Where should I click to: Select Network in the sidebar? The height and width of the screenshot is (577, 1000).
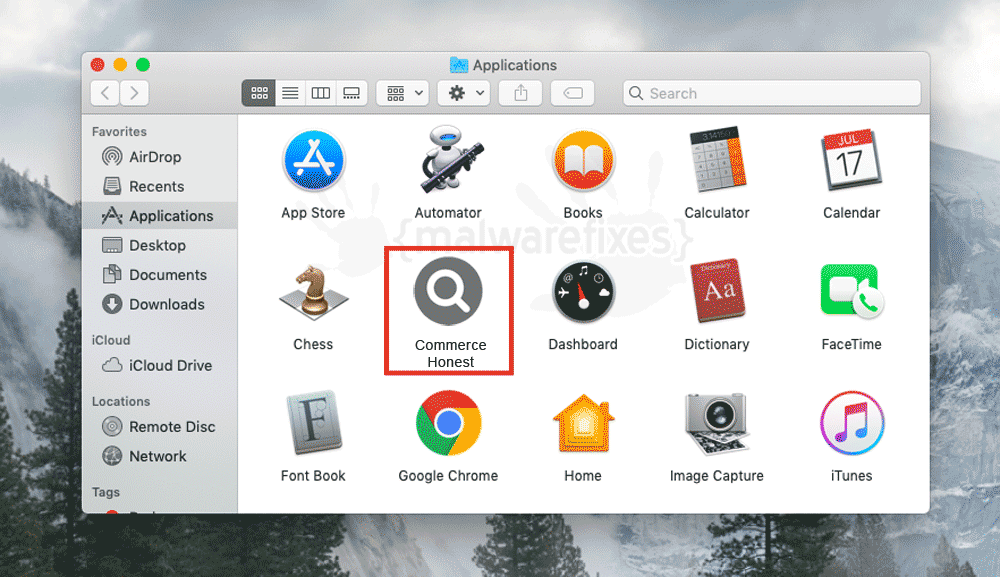[x=159, y=456]
